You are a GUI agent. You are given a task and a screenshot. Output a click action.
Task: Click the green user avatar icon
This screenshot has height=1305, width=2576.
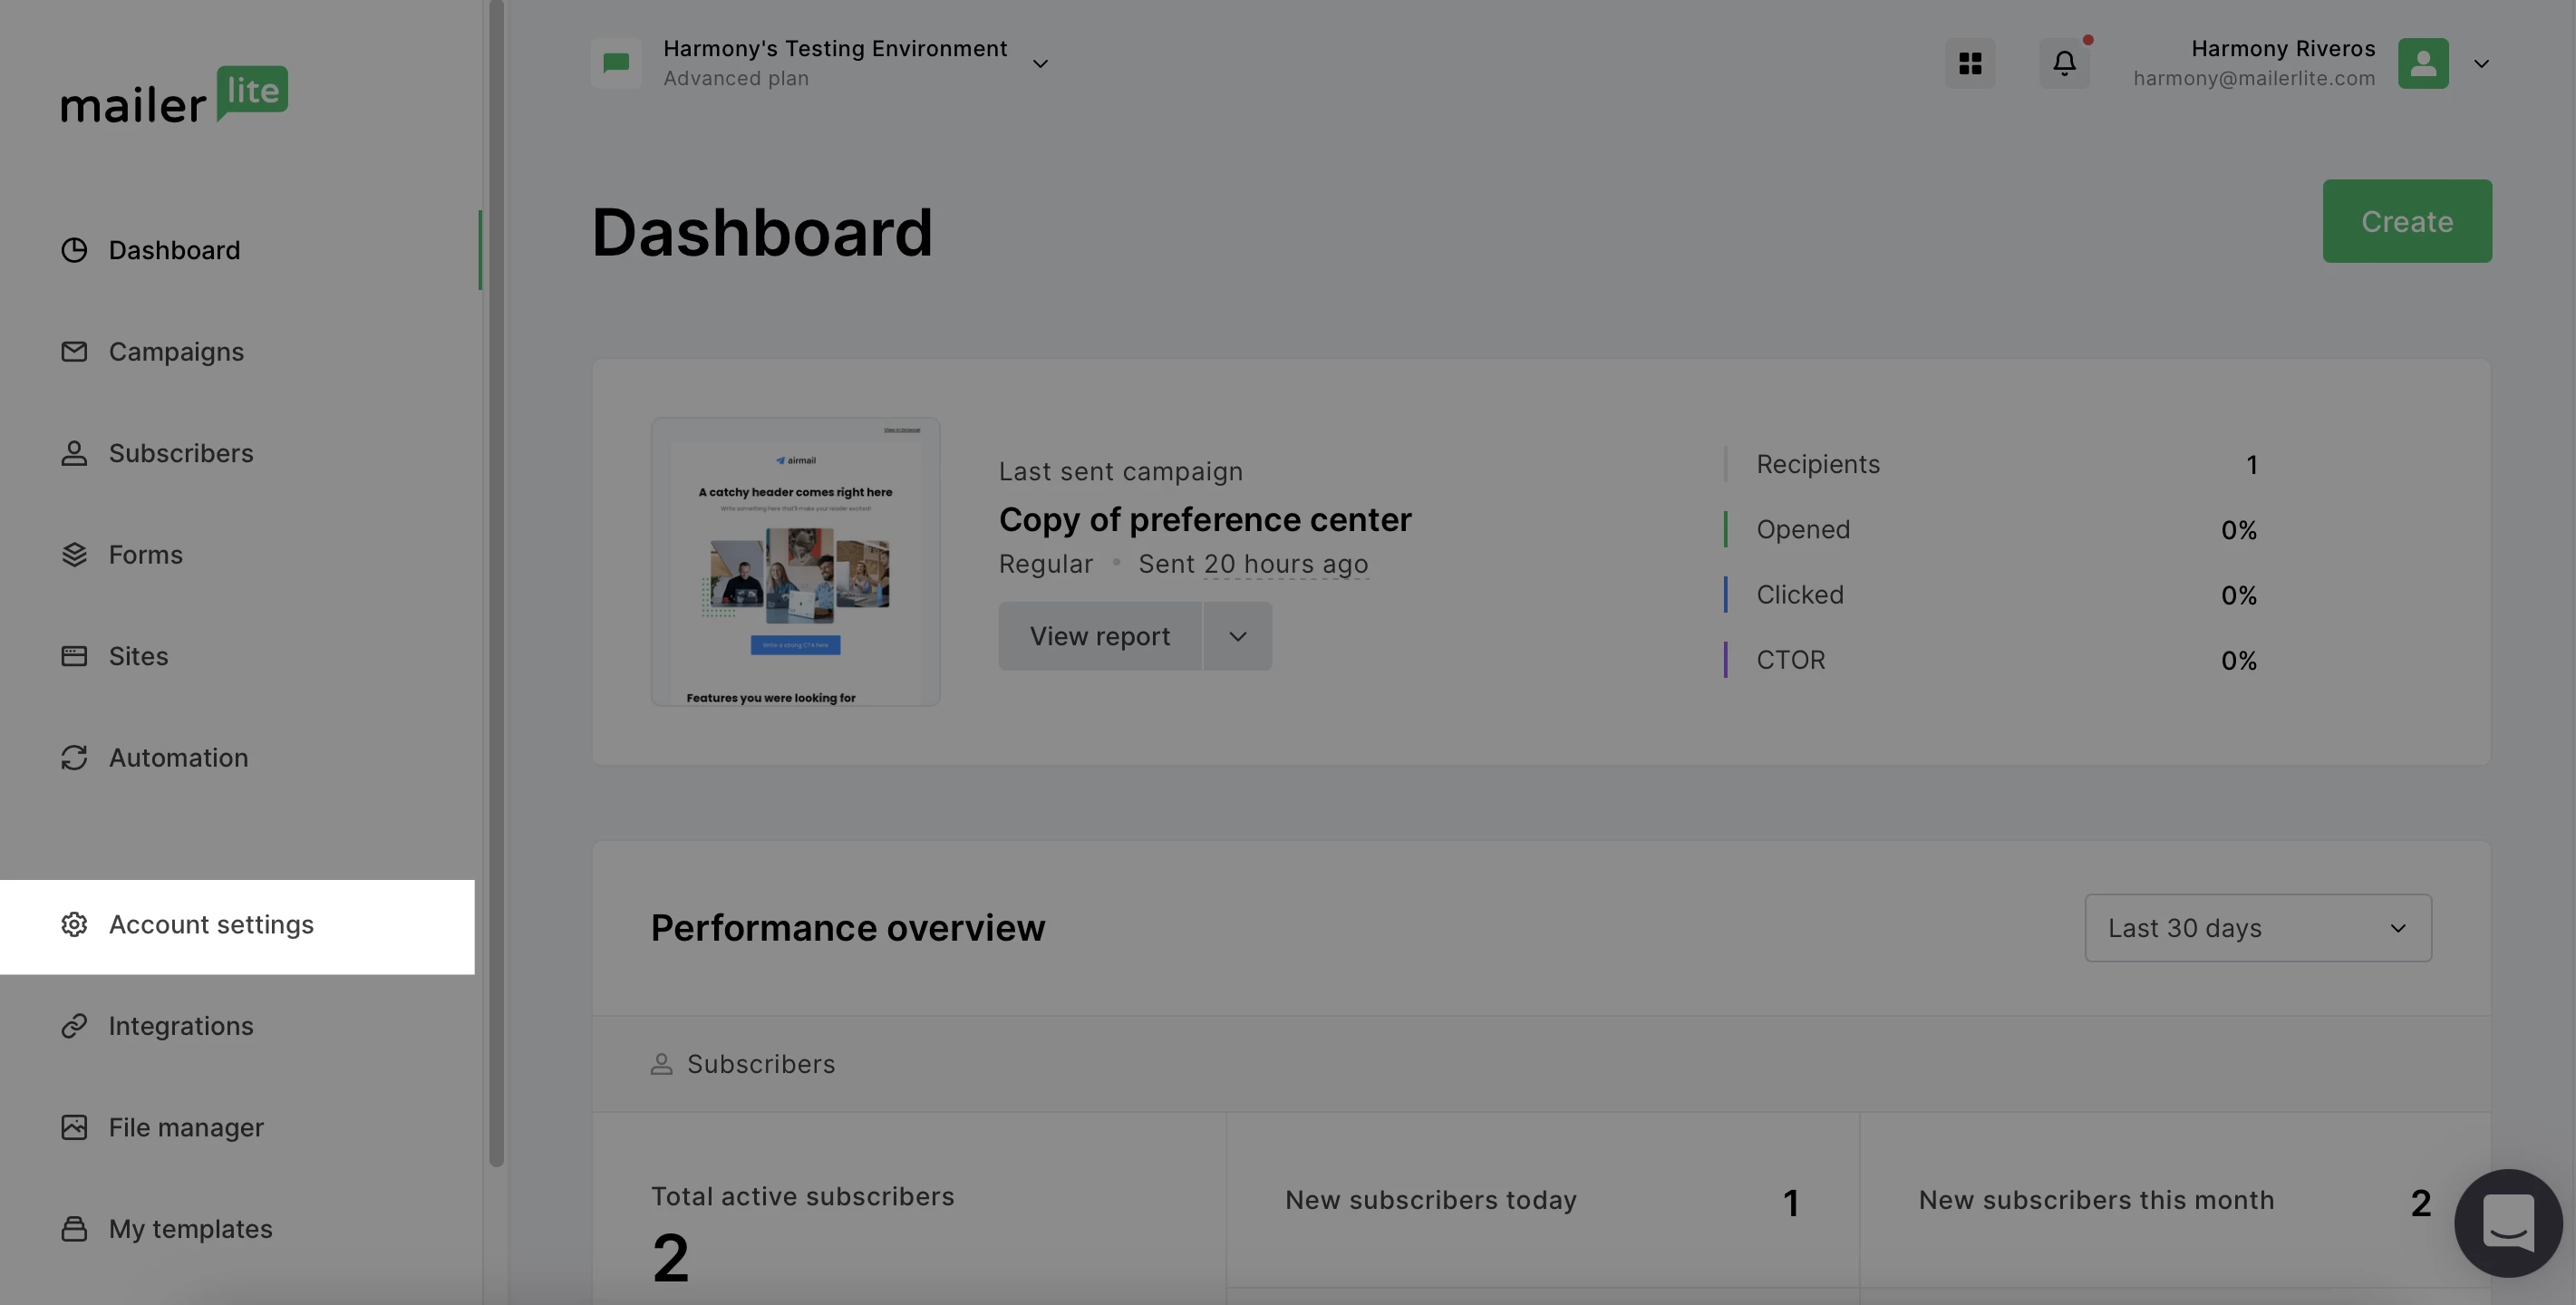2422,64
